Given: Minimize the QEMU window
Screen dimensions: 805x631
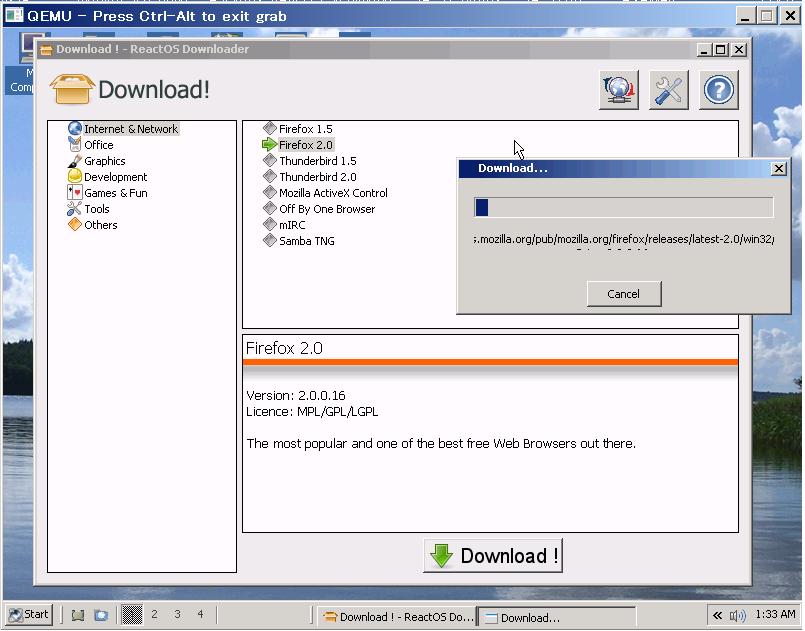Looking at the screenshot, I should (745, 16).
